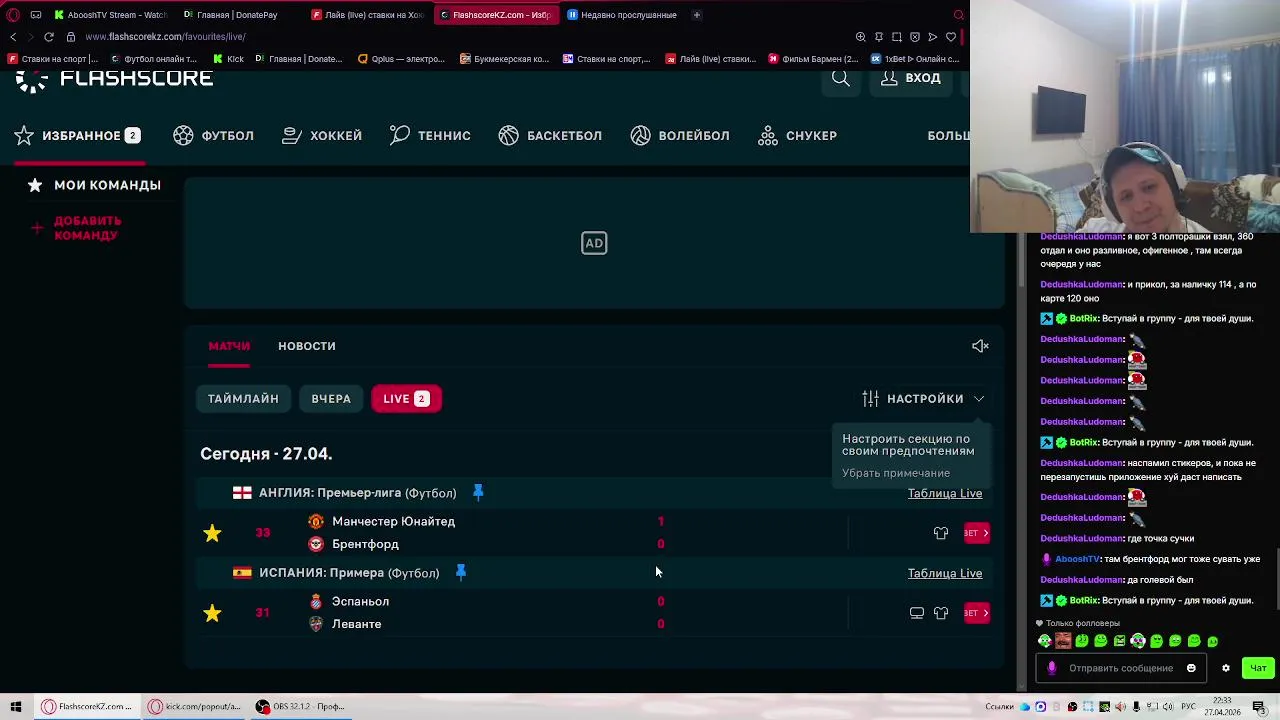Dismiss tooltip via Убрать примечание
This screenshot has height=720, width=1280.
pyautogui.click(x=896, y=473)
